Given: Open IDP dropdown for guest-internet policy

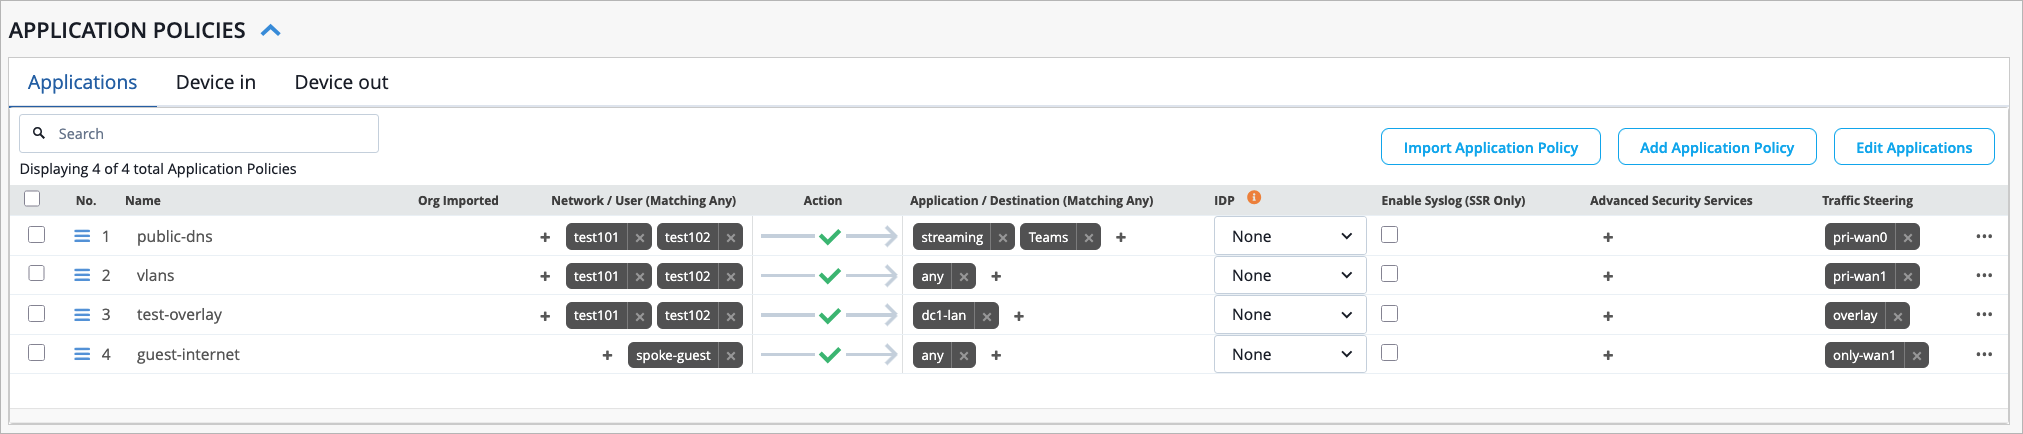Looking at the screenshot, I should (x=1290, y=355).
